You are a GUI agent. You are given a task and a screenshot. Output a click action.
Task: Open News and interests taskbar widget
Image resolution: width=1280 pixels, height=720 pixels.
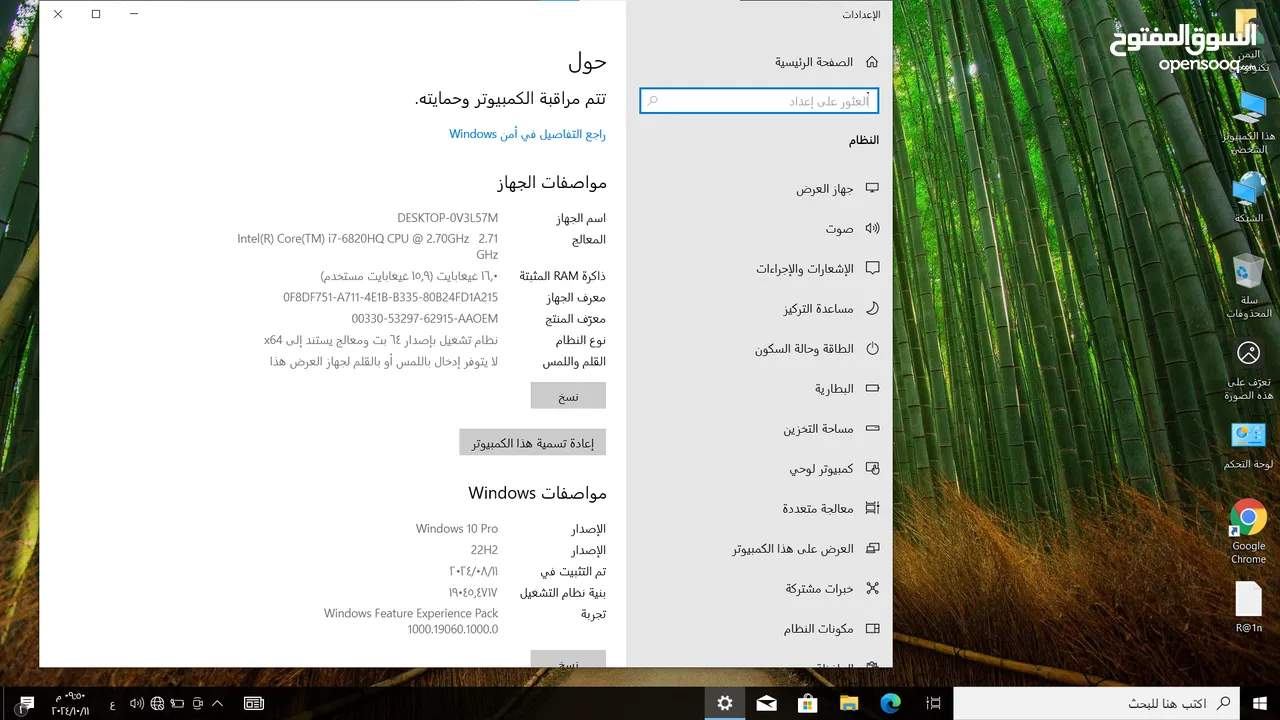(x=254, y=704)
